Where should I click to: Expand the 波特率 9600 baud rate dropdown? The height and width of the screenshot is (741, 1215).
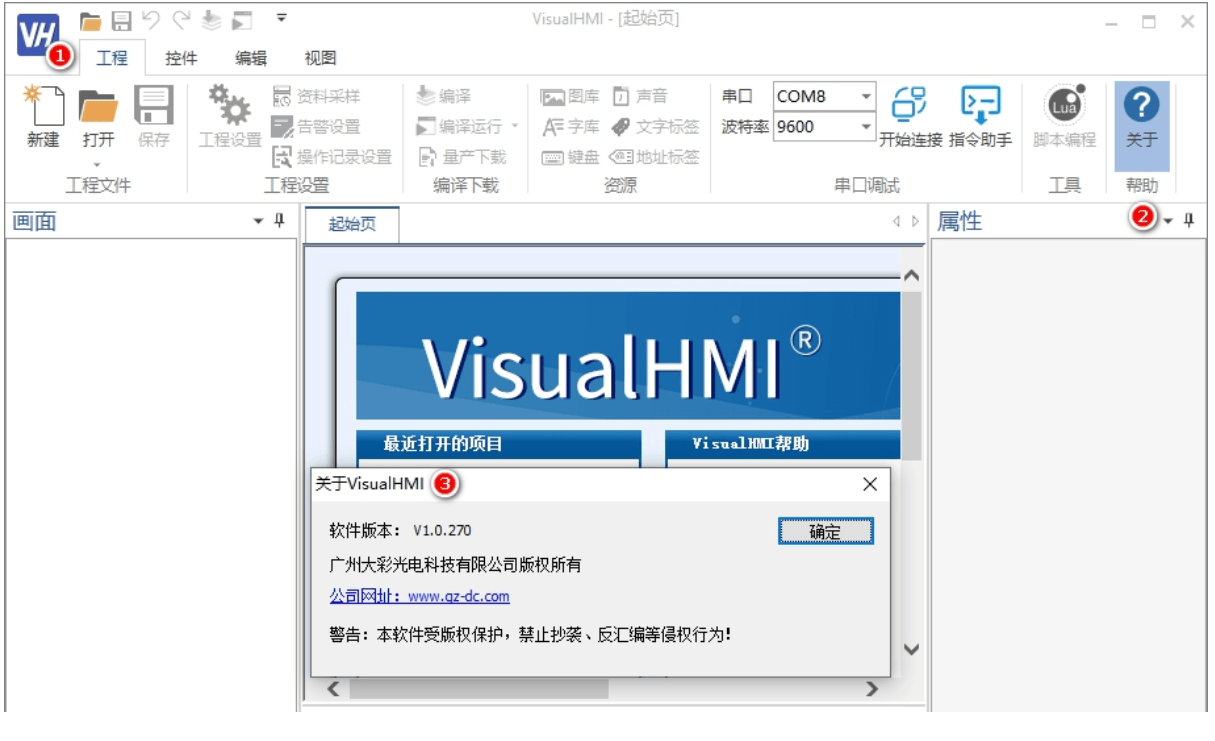point(865,127)
